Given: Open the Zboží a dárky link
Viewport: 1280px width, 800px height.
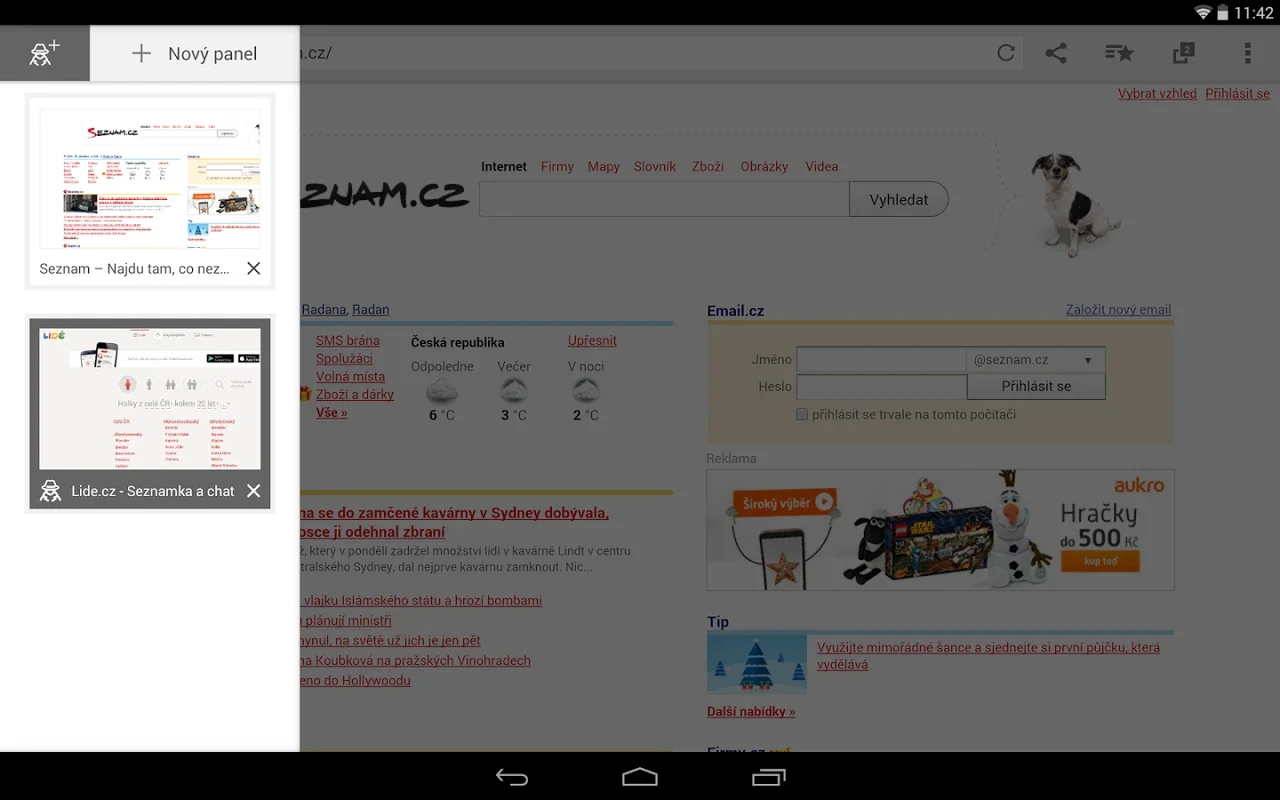Looking at the screenshot, I should point(355,394).
